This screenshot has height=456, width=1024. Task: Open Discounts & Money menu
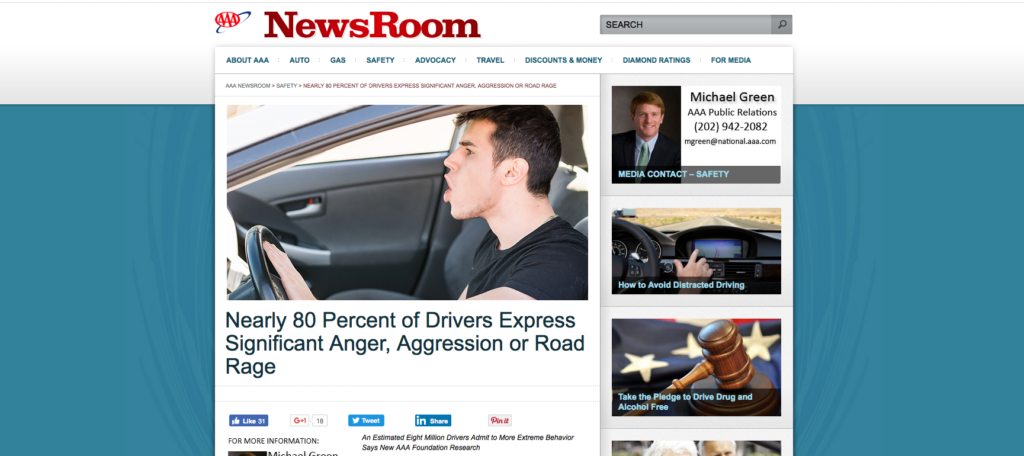tap(564, 60)
